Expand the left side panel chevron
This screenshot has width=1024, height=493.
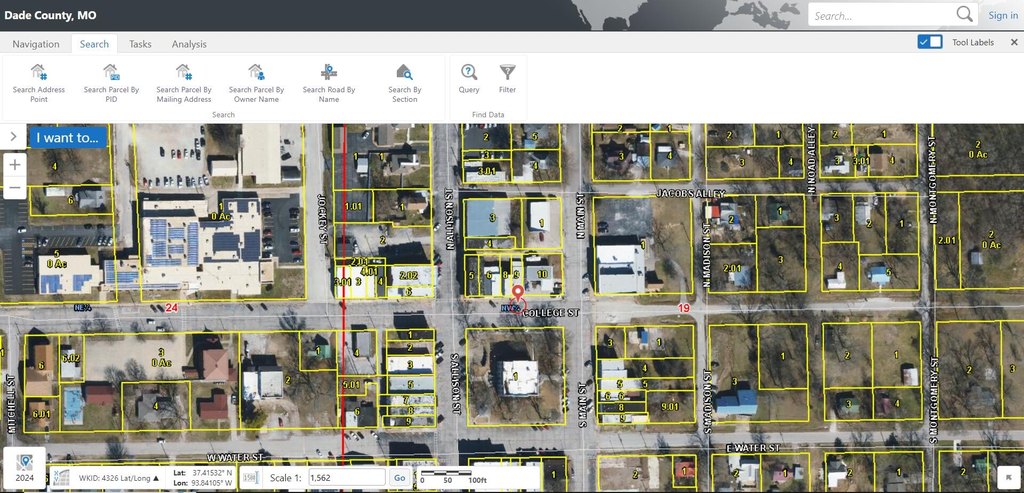click(12, 137)
